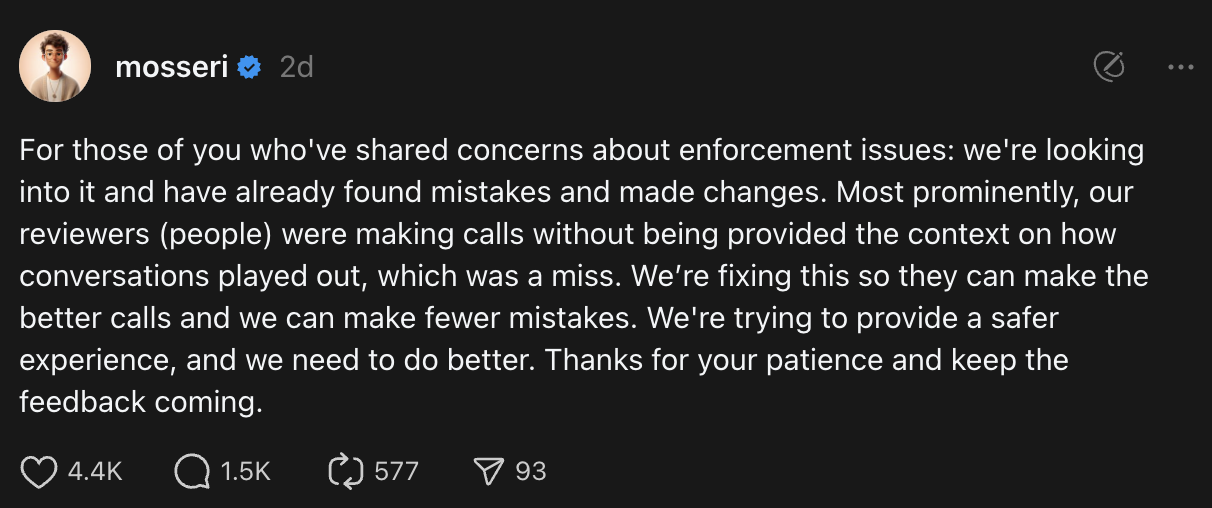Click the 2d post timestamp

click(296, 68)
